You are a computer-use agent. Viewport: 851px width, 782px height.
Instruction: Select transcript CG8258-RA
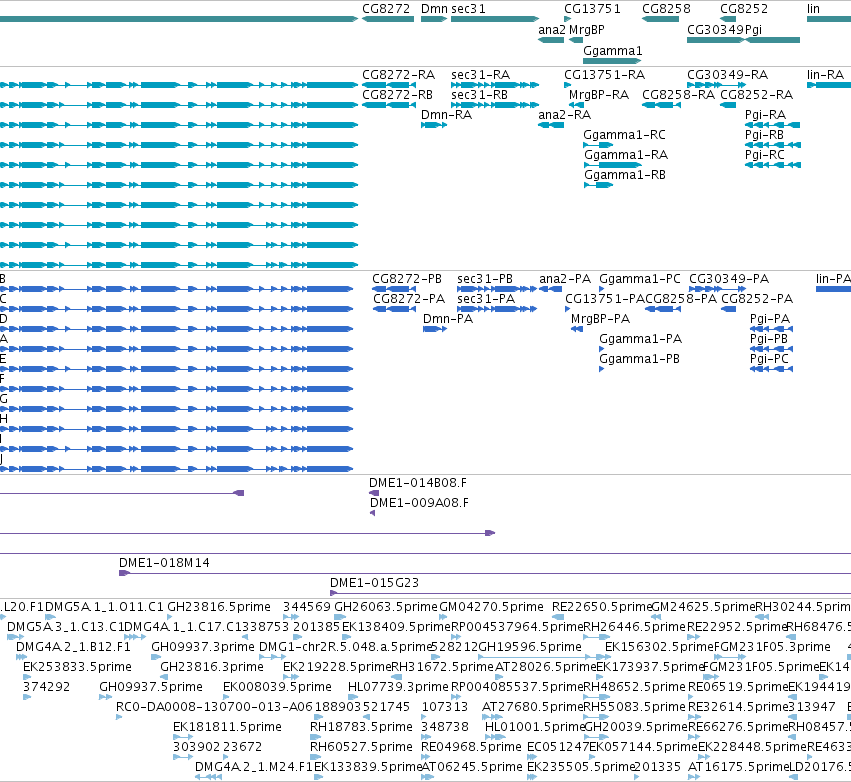pos(678,94)
